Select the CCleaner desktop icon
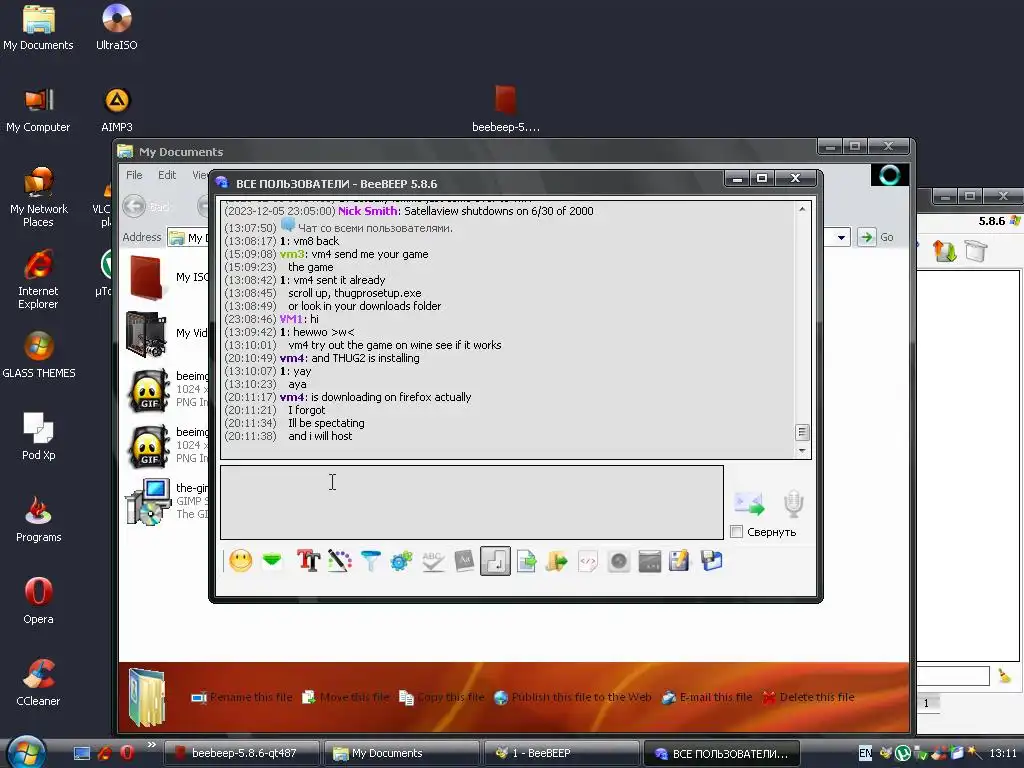Image resolution: width=1024 pixels, height=768 pixels. click(38, 682)
